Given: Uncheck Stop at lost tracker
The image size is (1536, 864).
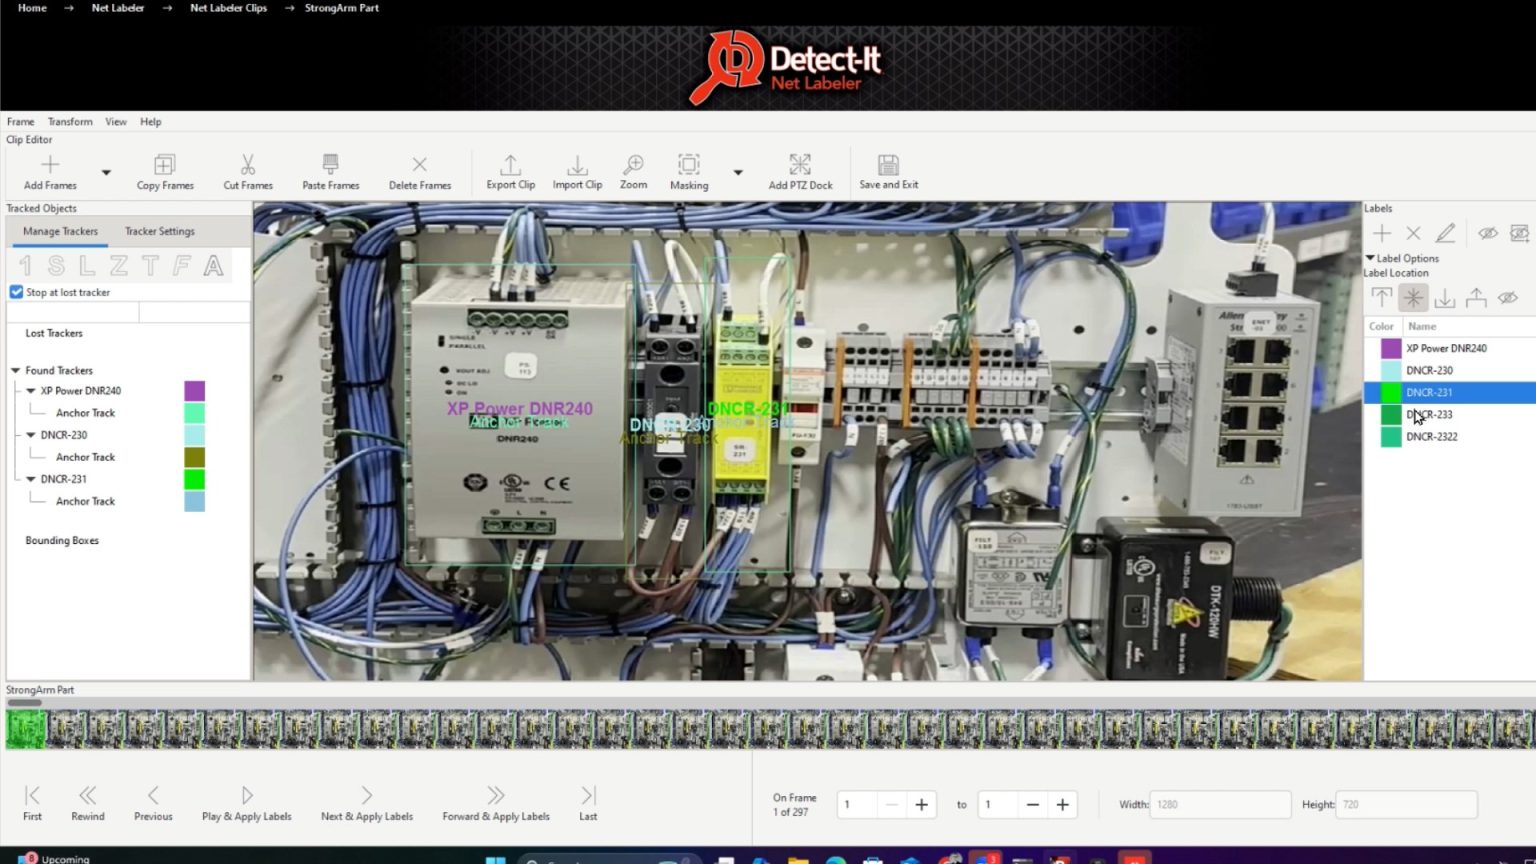Looking at the screenshot, I should click(16, 292).
